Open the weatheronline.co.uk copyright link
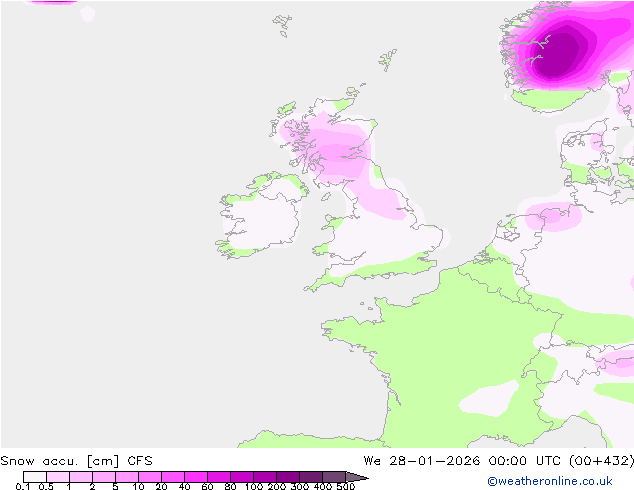The height and width of the screenshot is (490, 634). (x=549, y=481)
